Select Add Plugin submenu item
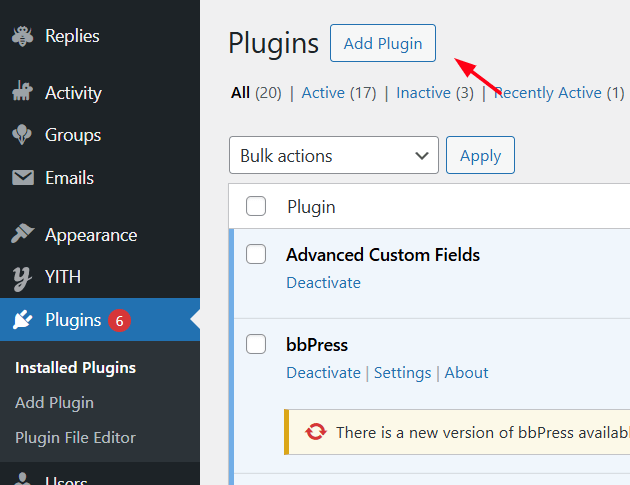The height and width of the screenshot is (485, 630). click(54, 403)
